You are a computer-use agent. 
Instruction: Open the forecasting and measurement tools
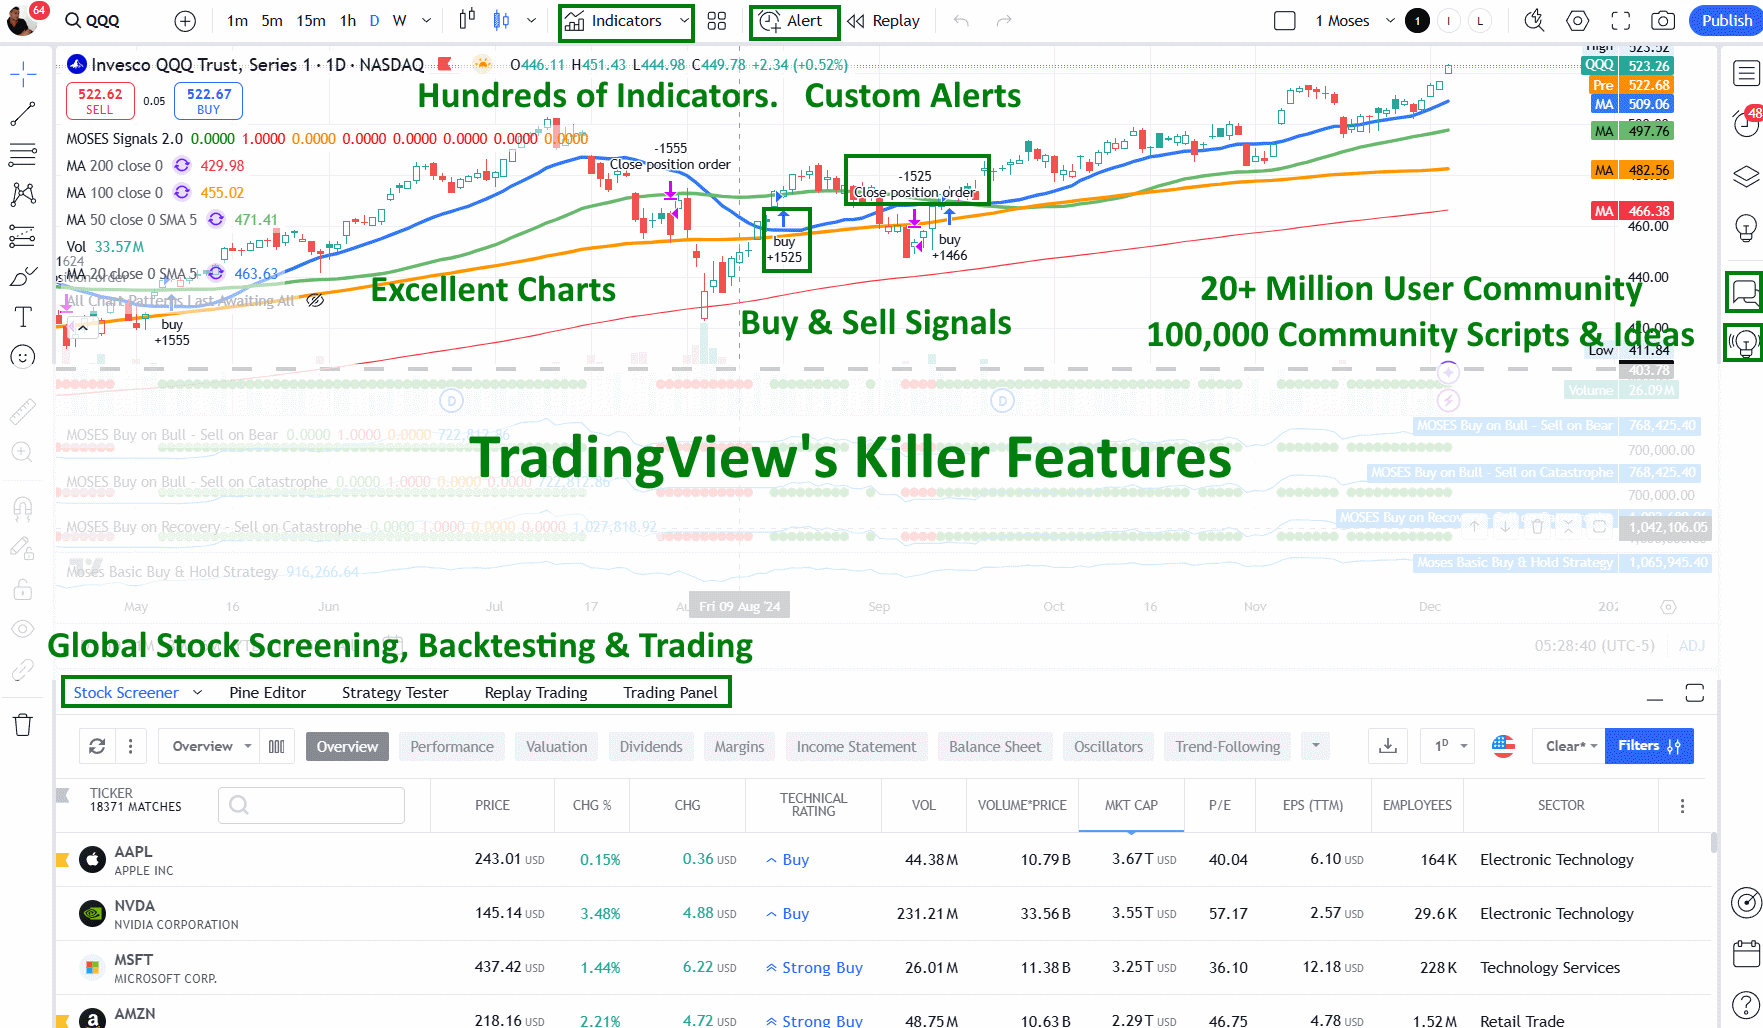23,236
